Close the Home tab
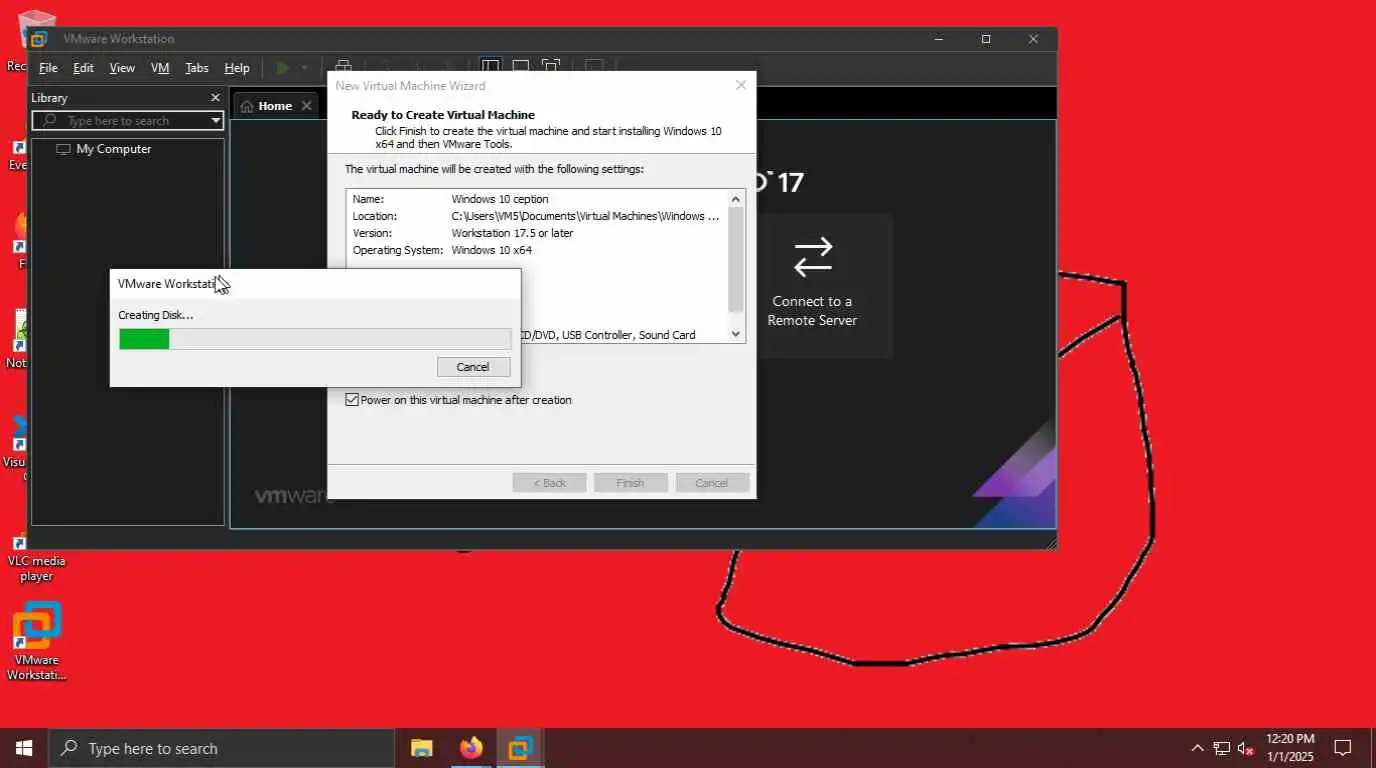The width and height of the screenshot is (1376, 768). click(306, 106)
